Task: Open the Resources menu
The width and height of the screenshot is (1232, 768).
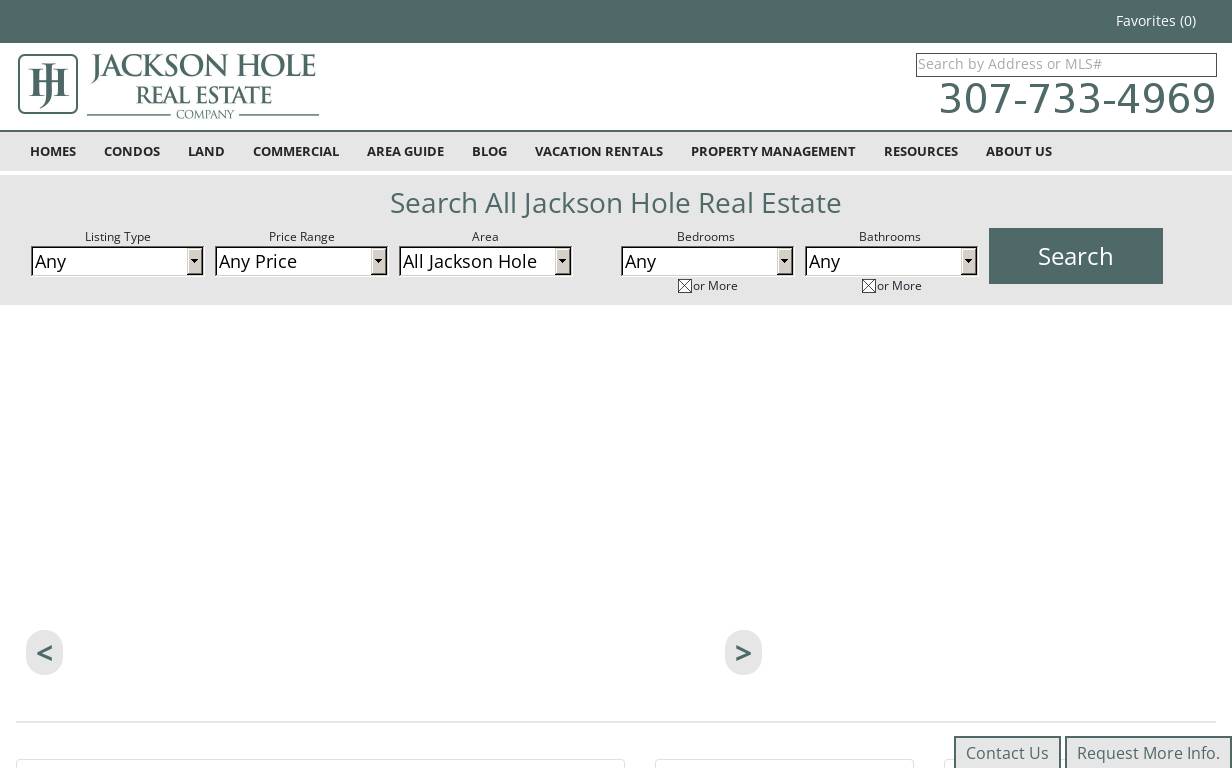Action: click(921, 151)
